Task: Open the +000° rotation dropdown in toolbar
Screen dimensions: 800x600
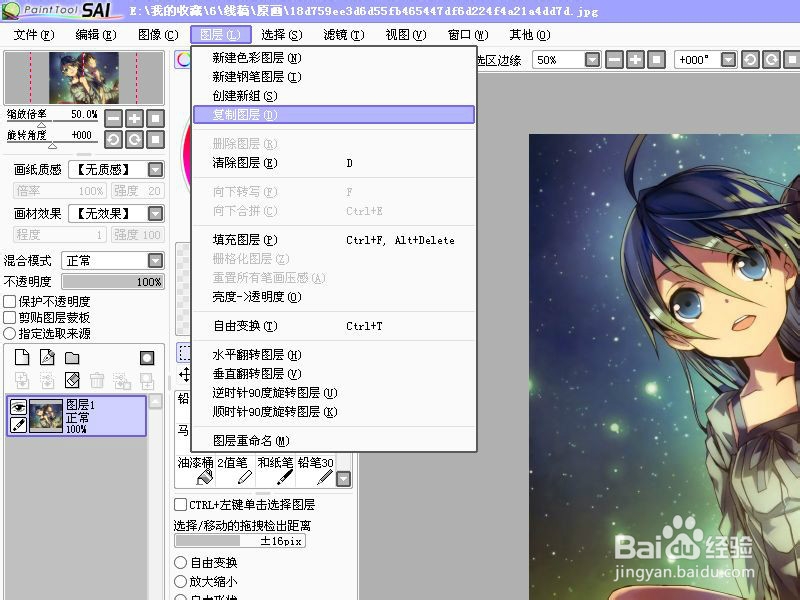Action: pos(729,60)
